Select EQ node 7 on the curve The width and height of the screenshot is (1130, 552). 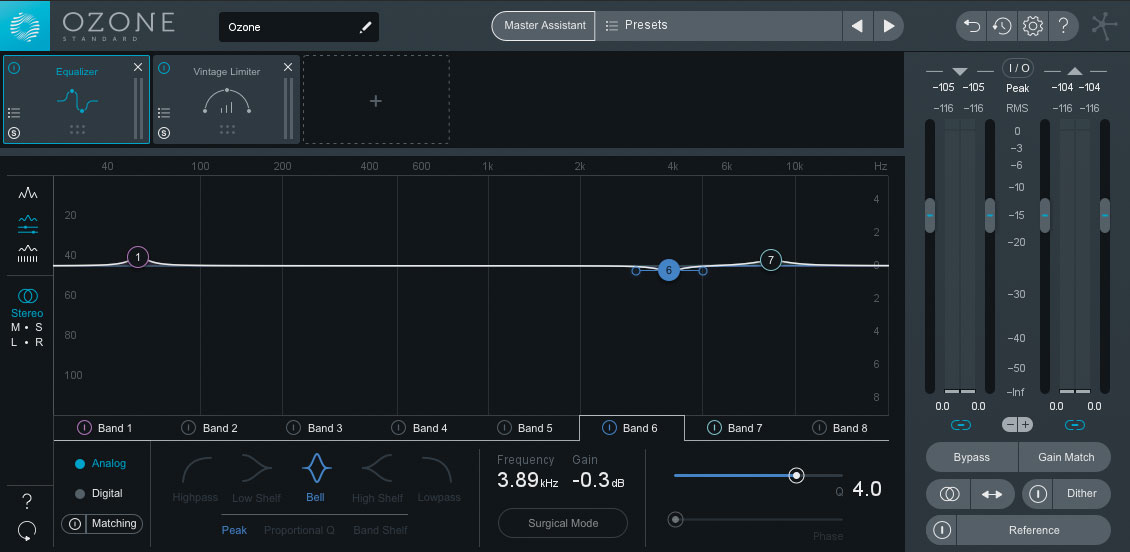click(x=771, y=260)
